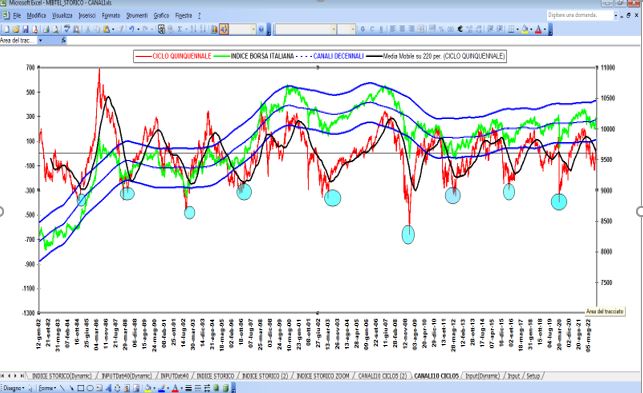Open the Grafico menu
This screenshot has height=393, width=643.
point(161,16)
